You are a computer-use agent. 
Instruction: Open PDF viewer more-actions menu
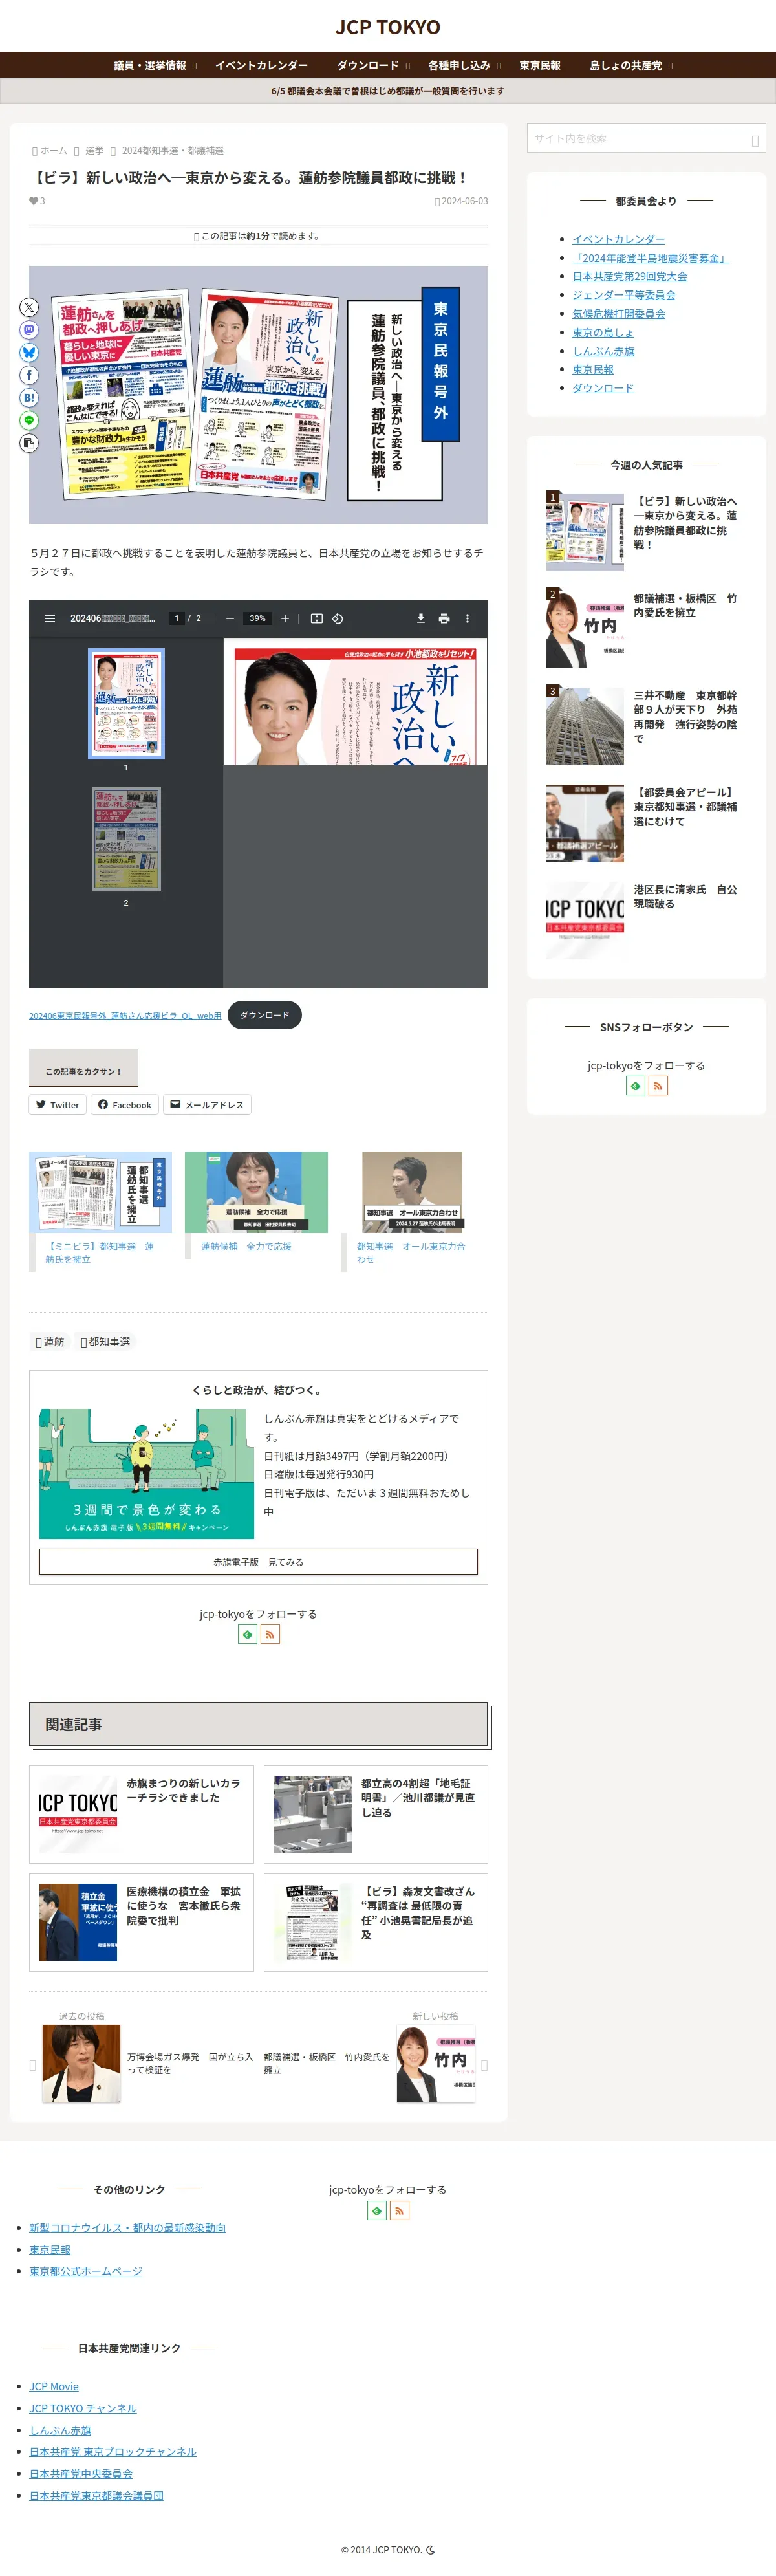coord(467,618)
